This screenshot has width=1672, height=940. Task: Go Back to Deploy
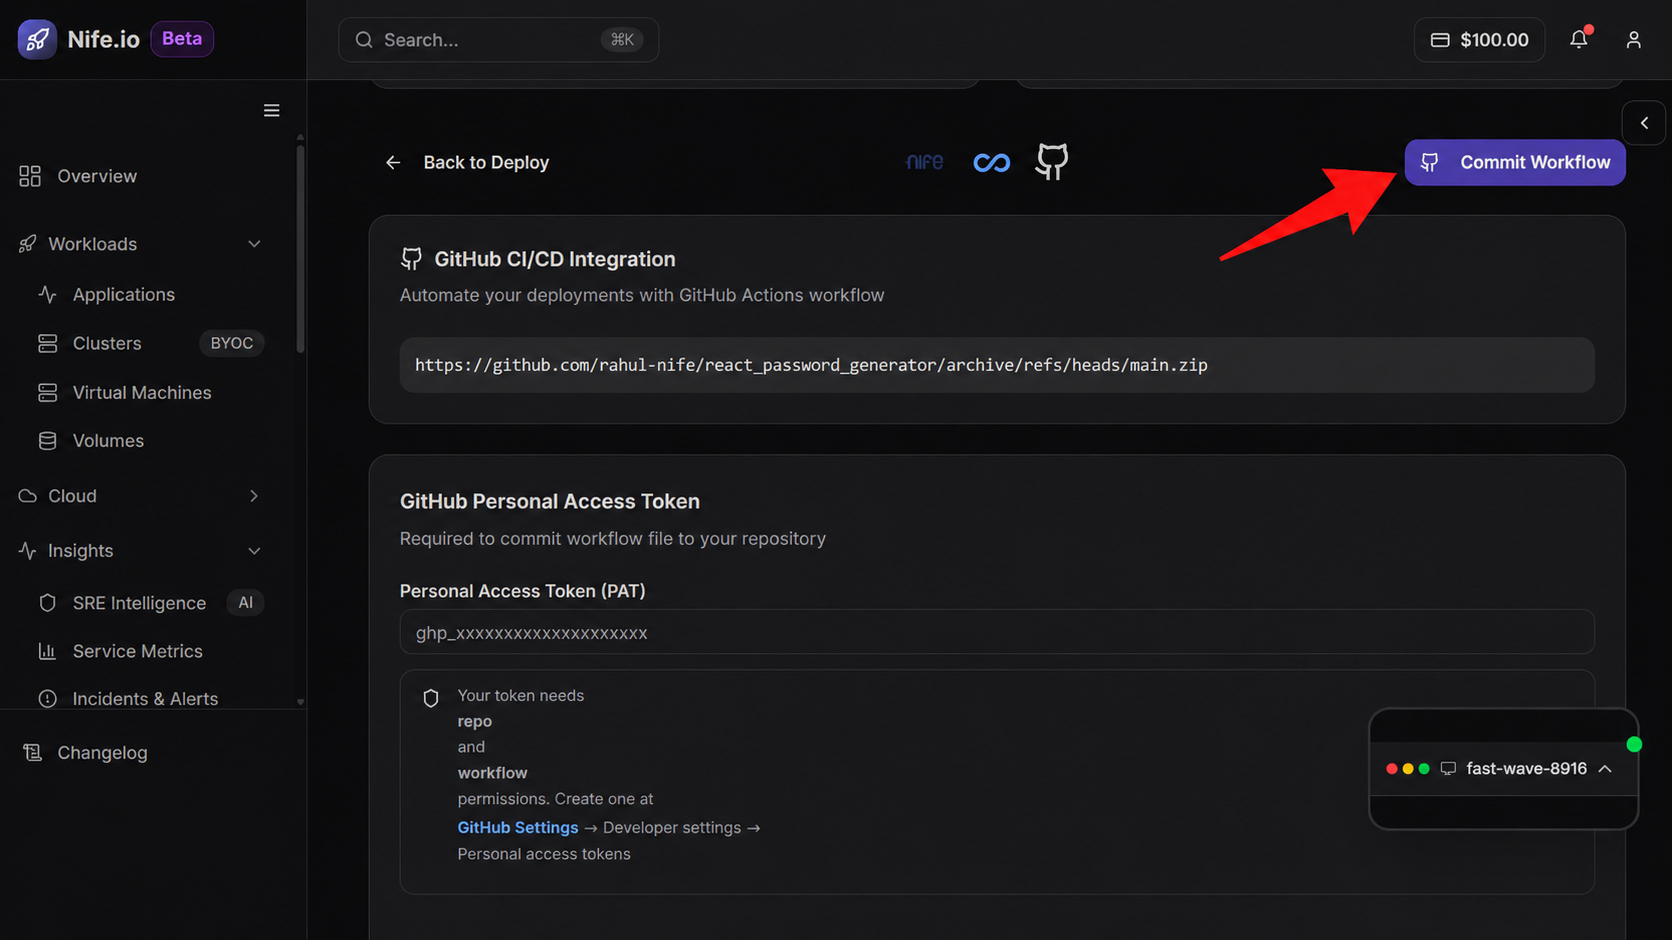click(x=467, y=162)
